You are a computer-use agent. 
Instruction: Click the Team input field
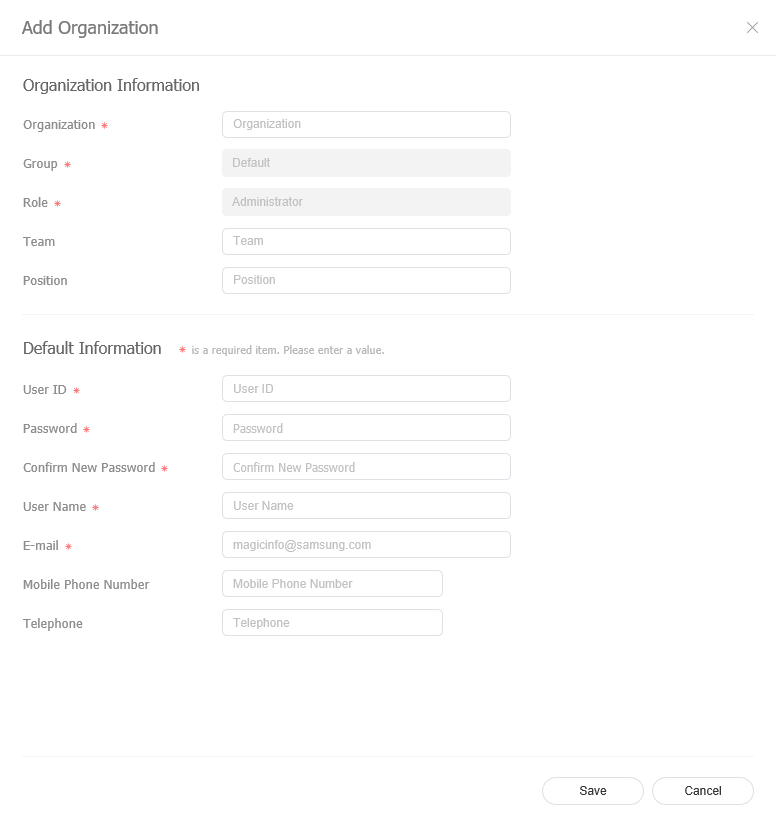[365, 241]
